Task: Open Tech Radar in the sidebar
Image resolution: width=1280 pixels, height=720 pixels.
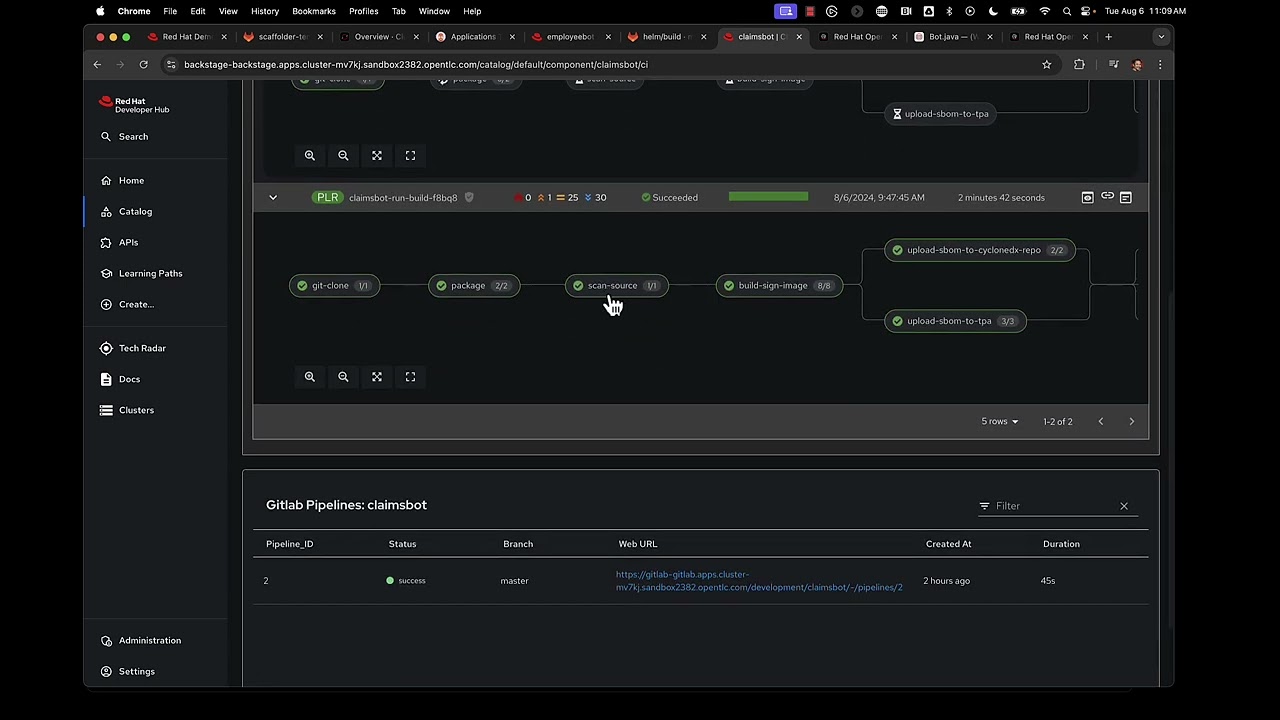Action: point(133,348)
